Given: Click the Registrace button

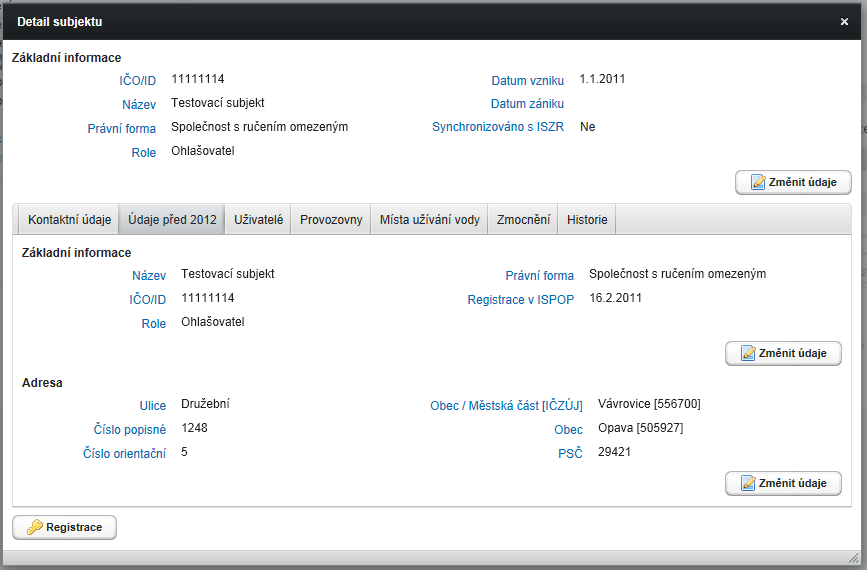Looking at the screenshot, I should [x=64, y=527].
